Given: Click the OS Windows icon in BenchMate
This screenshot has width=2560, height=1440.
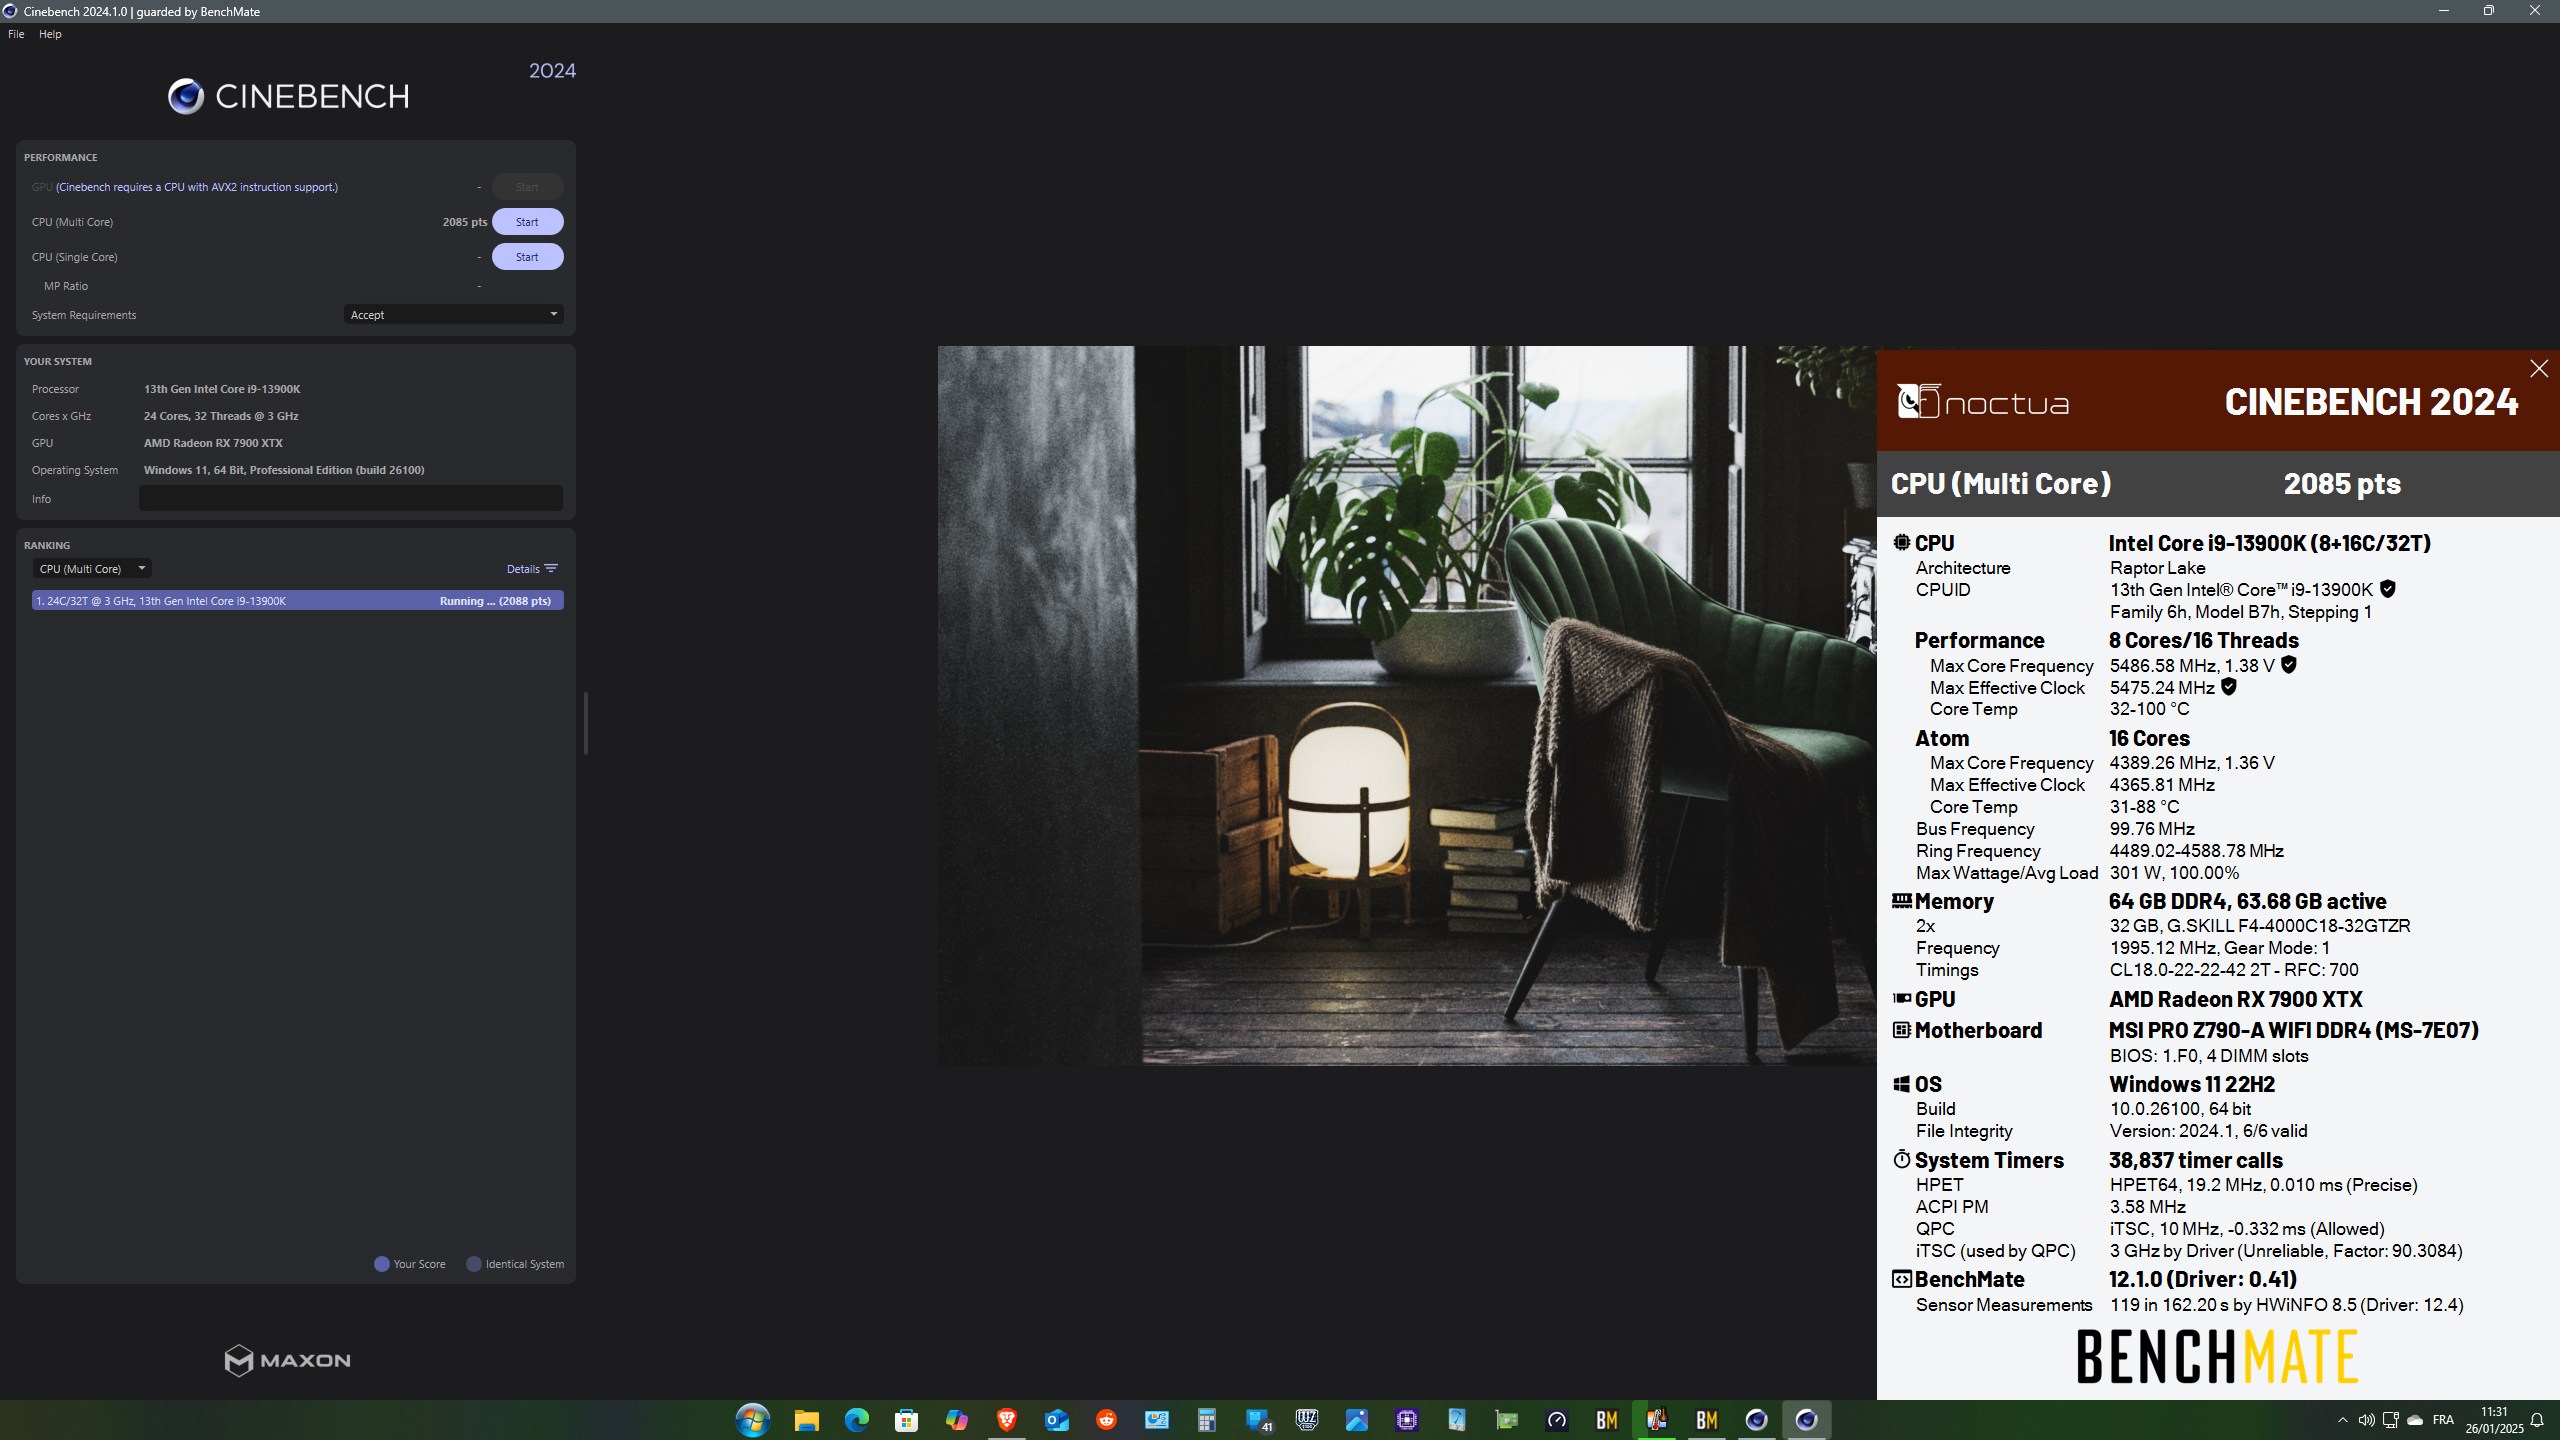Looking at the screenshot, I should click(x=1901, y=1084).
